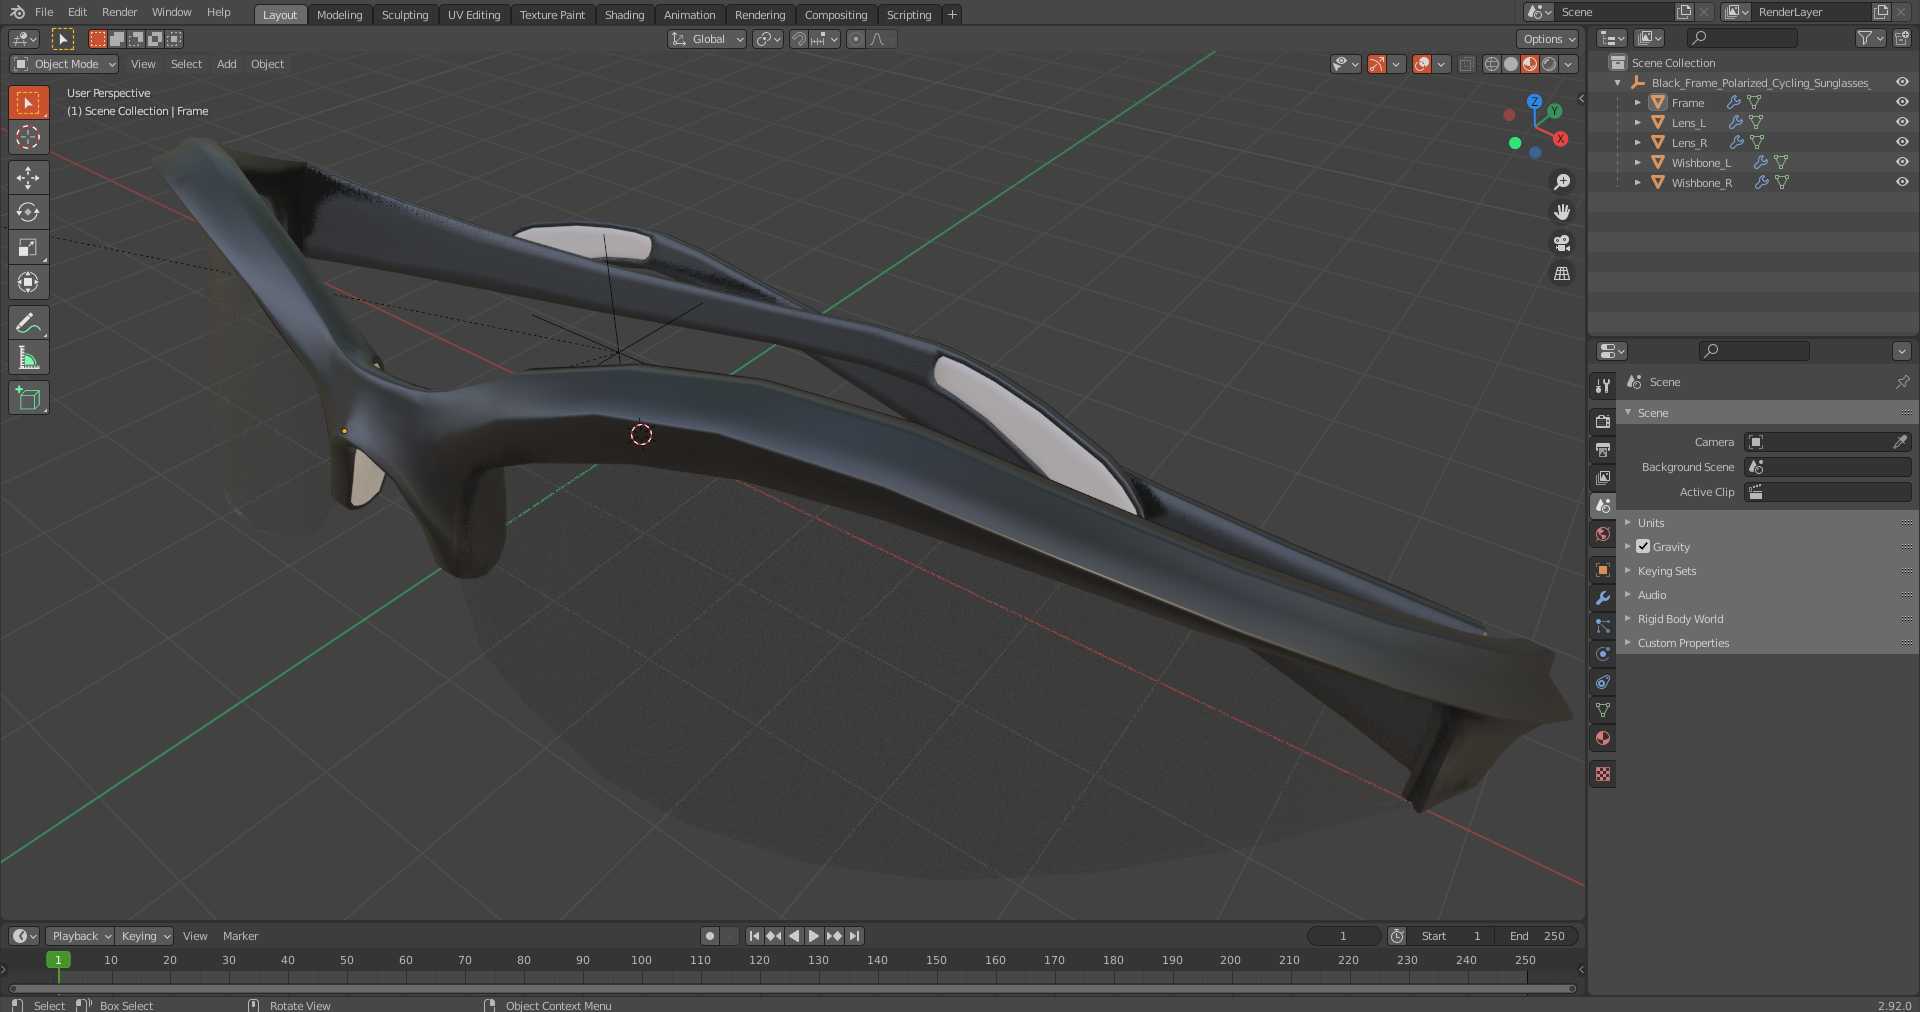Open the File menu

coord(44,12)
